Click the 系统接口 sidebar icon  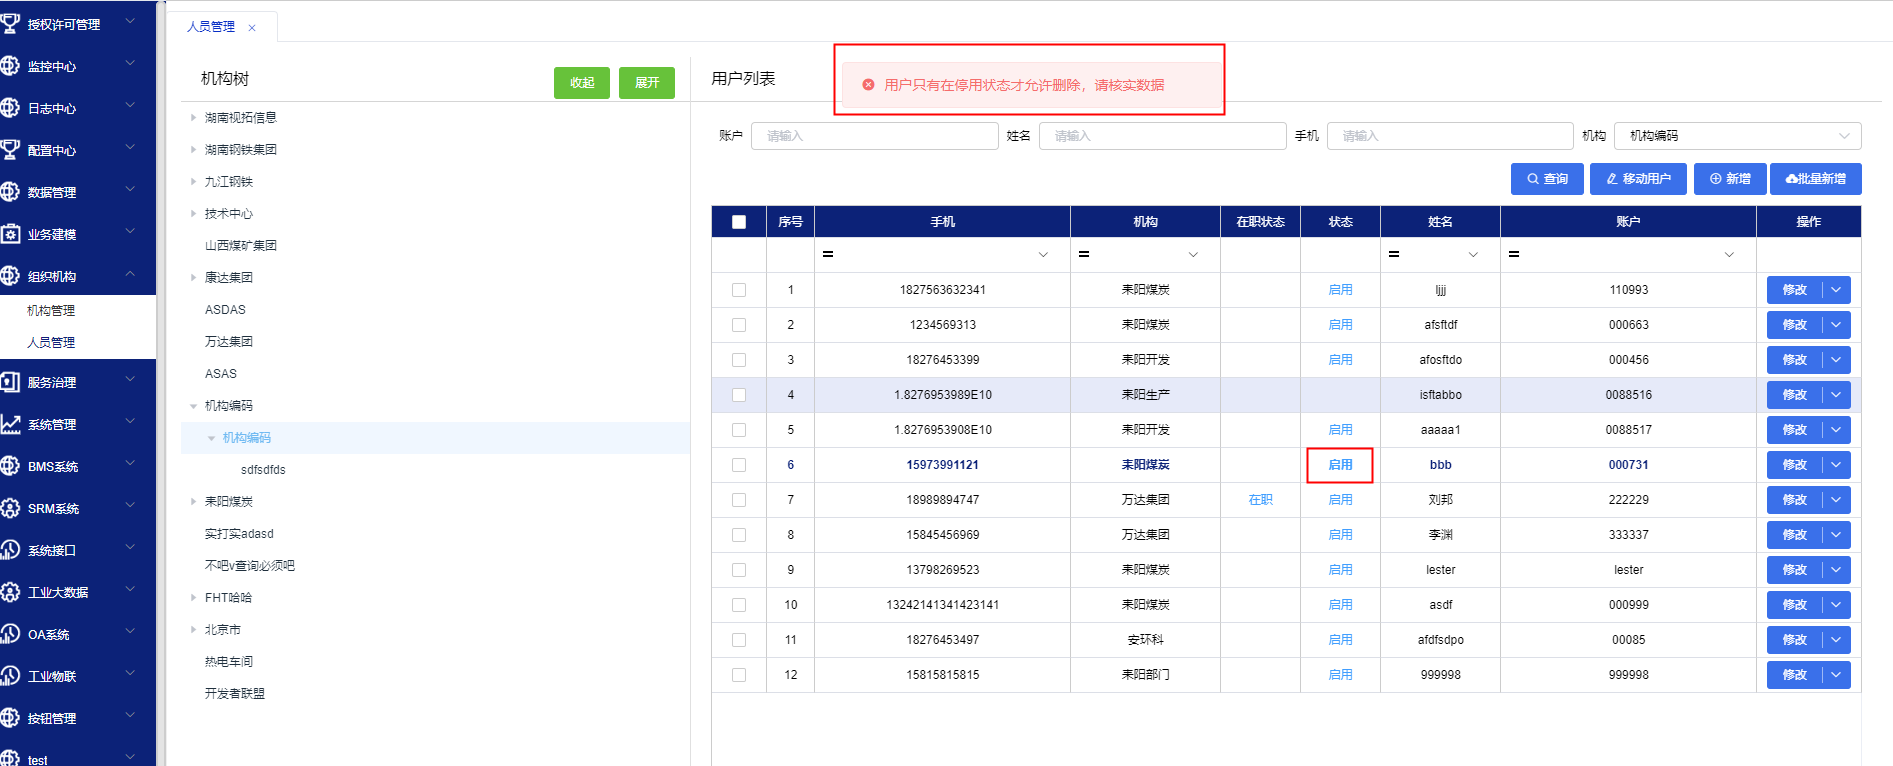(10, 550)
